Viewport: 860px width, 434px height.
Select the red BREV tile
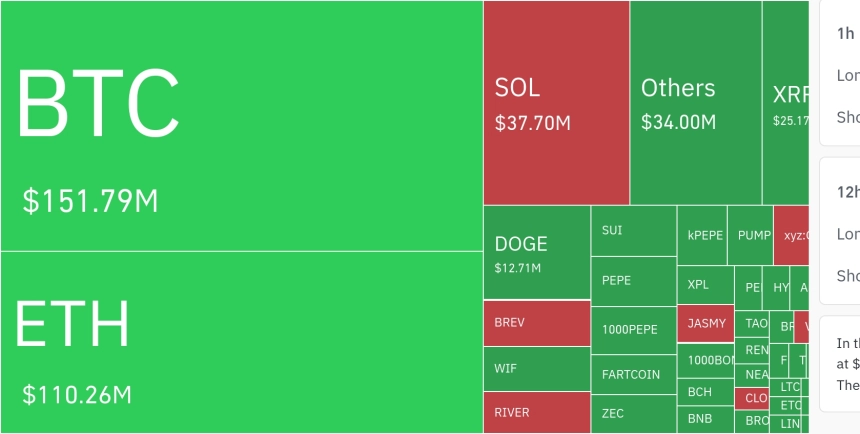(536, 323)
